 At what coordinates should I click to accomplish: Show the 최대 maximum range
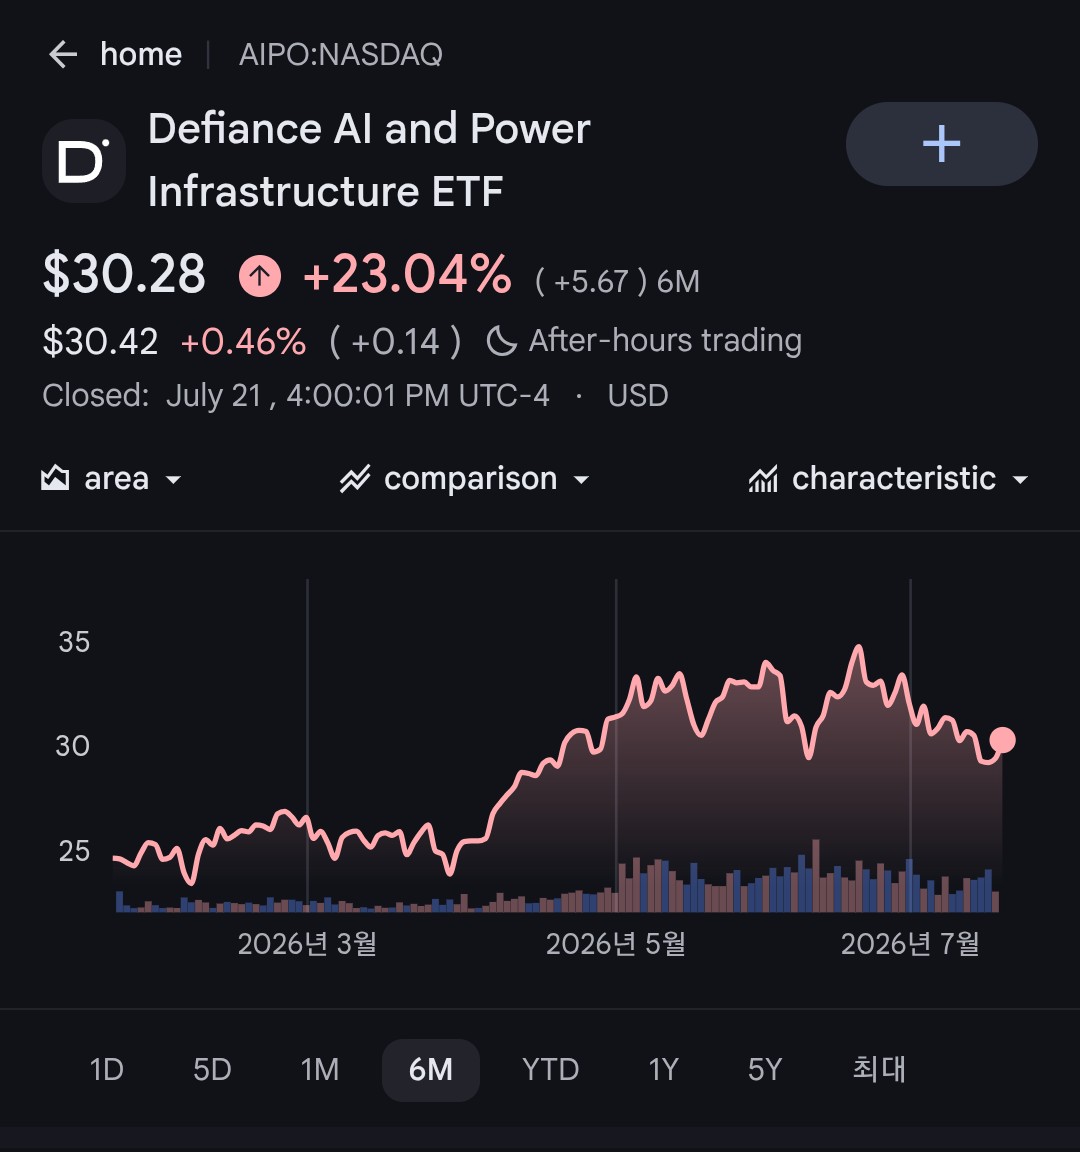pyautogui.click(x=879, y=1070)
